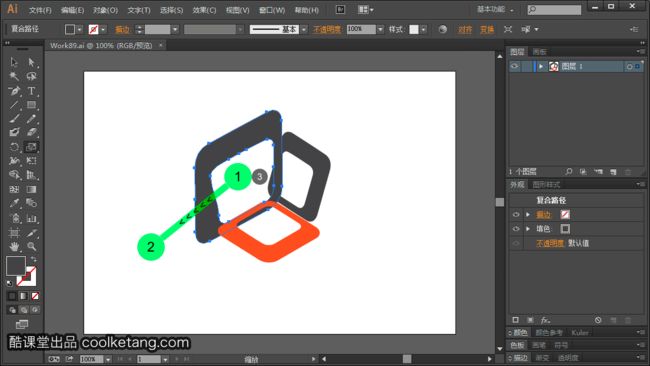Select the Slice tool

click(31, 233)
